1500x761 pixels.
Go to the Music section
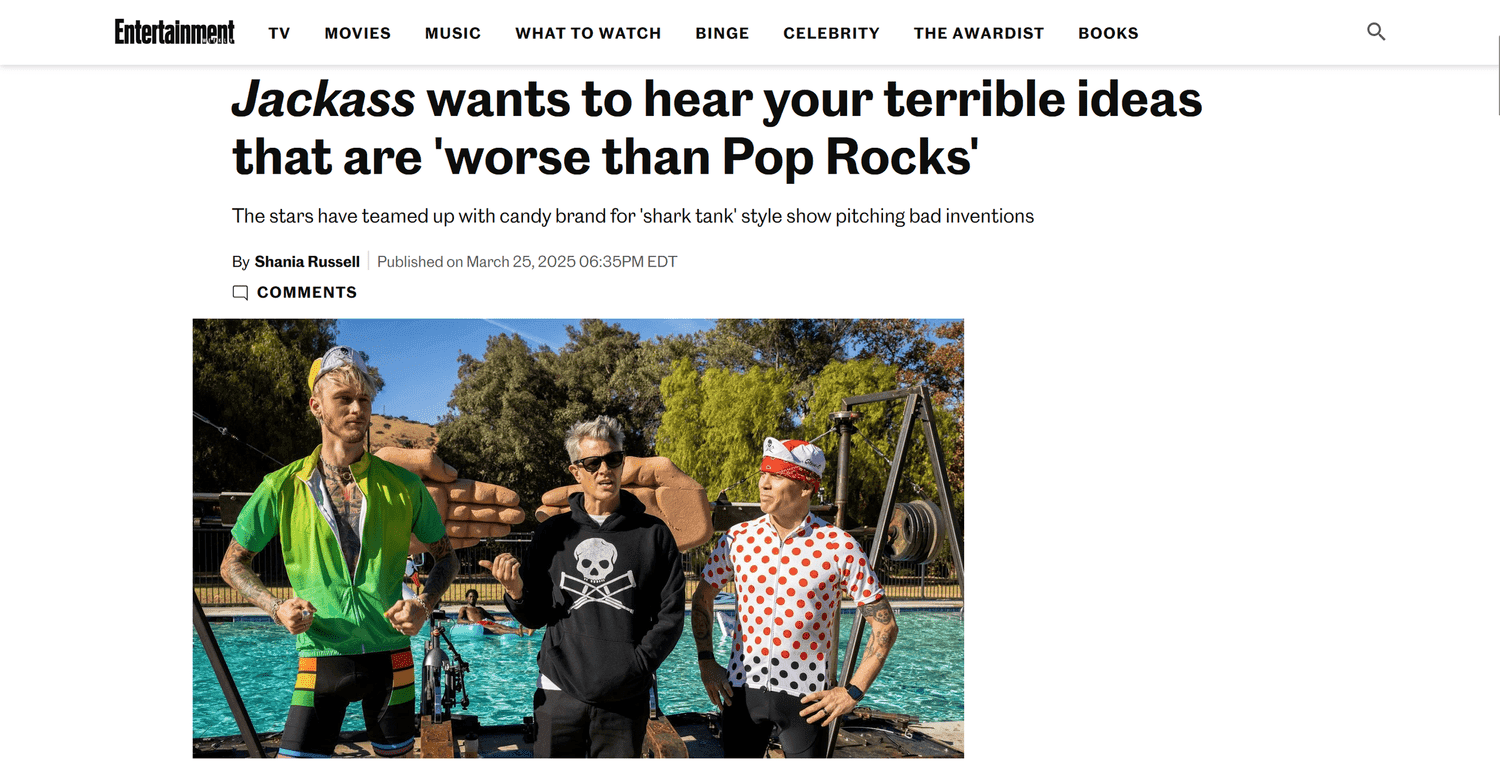(x=453, y=33)
